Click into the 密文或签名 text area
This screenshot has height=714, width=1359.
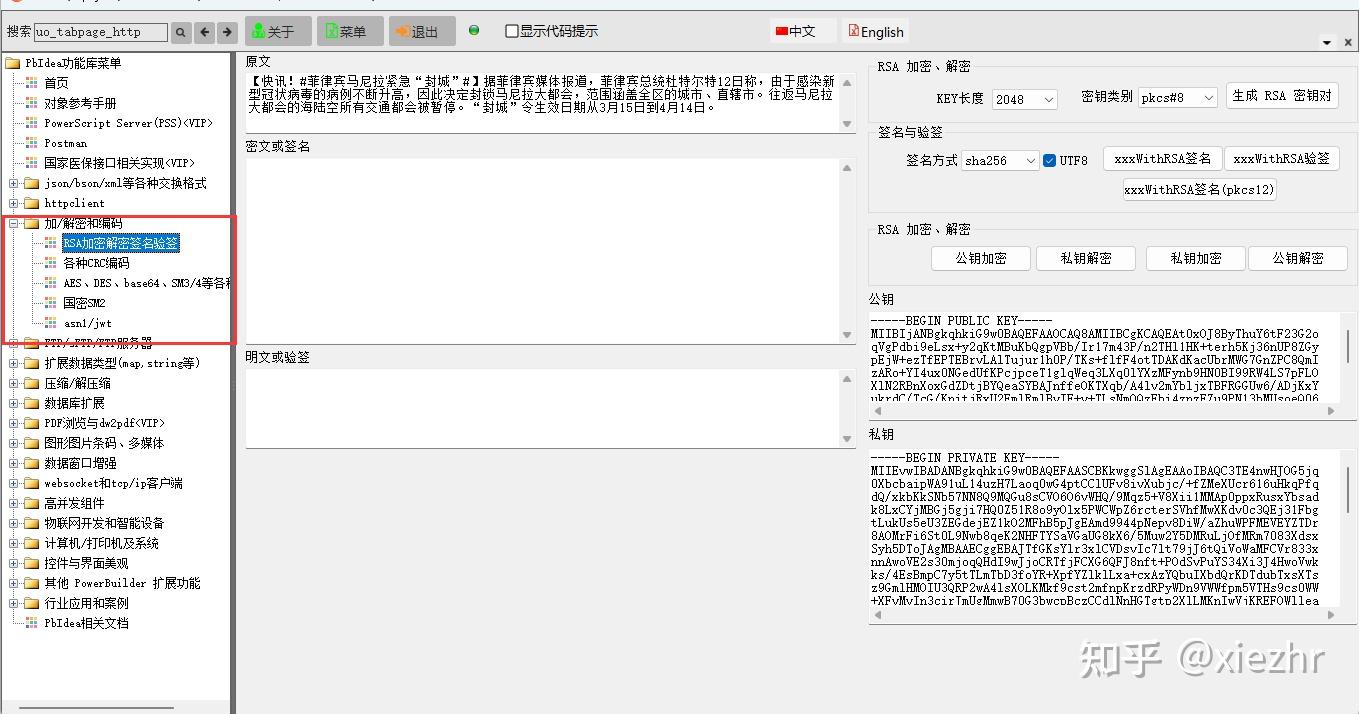(x=543, y=251)
